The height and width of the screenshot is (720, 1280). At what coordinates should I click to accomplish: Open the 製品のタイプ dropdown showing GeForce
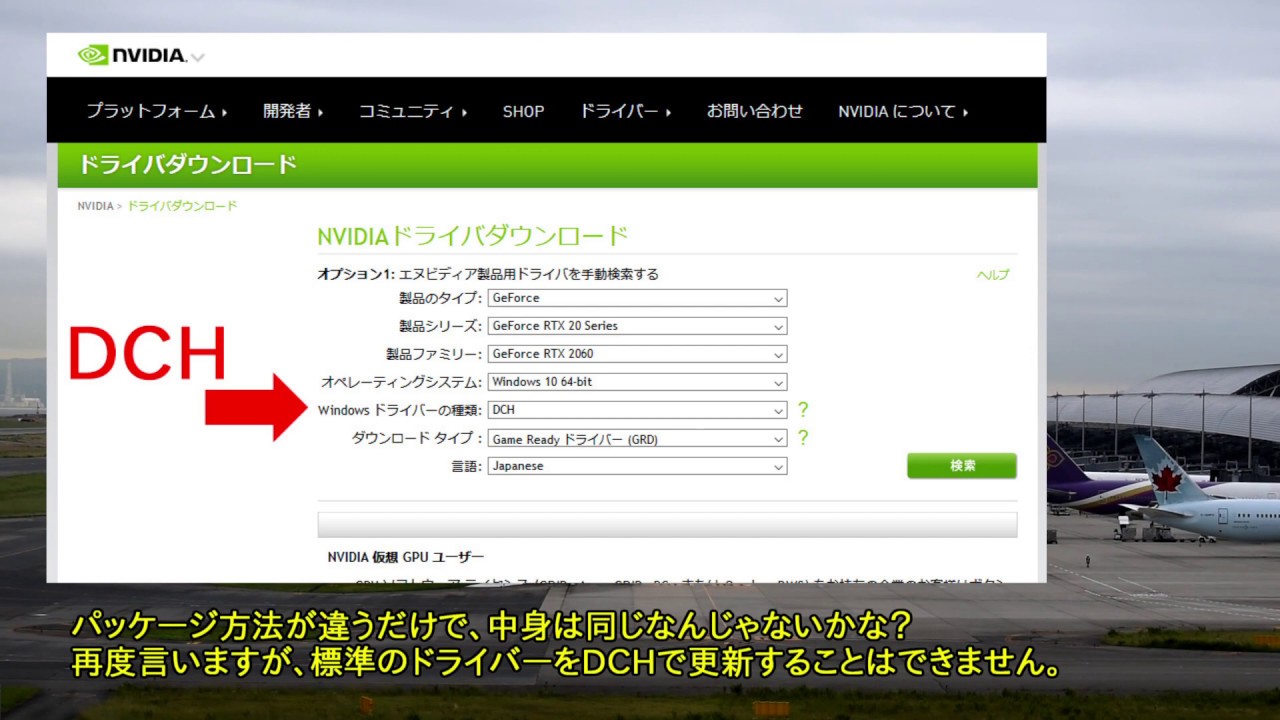[x=637, y=298]
